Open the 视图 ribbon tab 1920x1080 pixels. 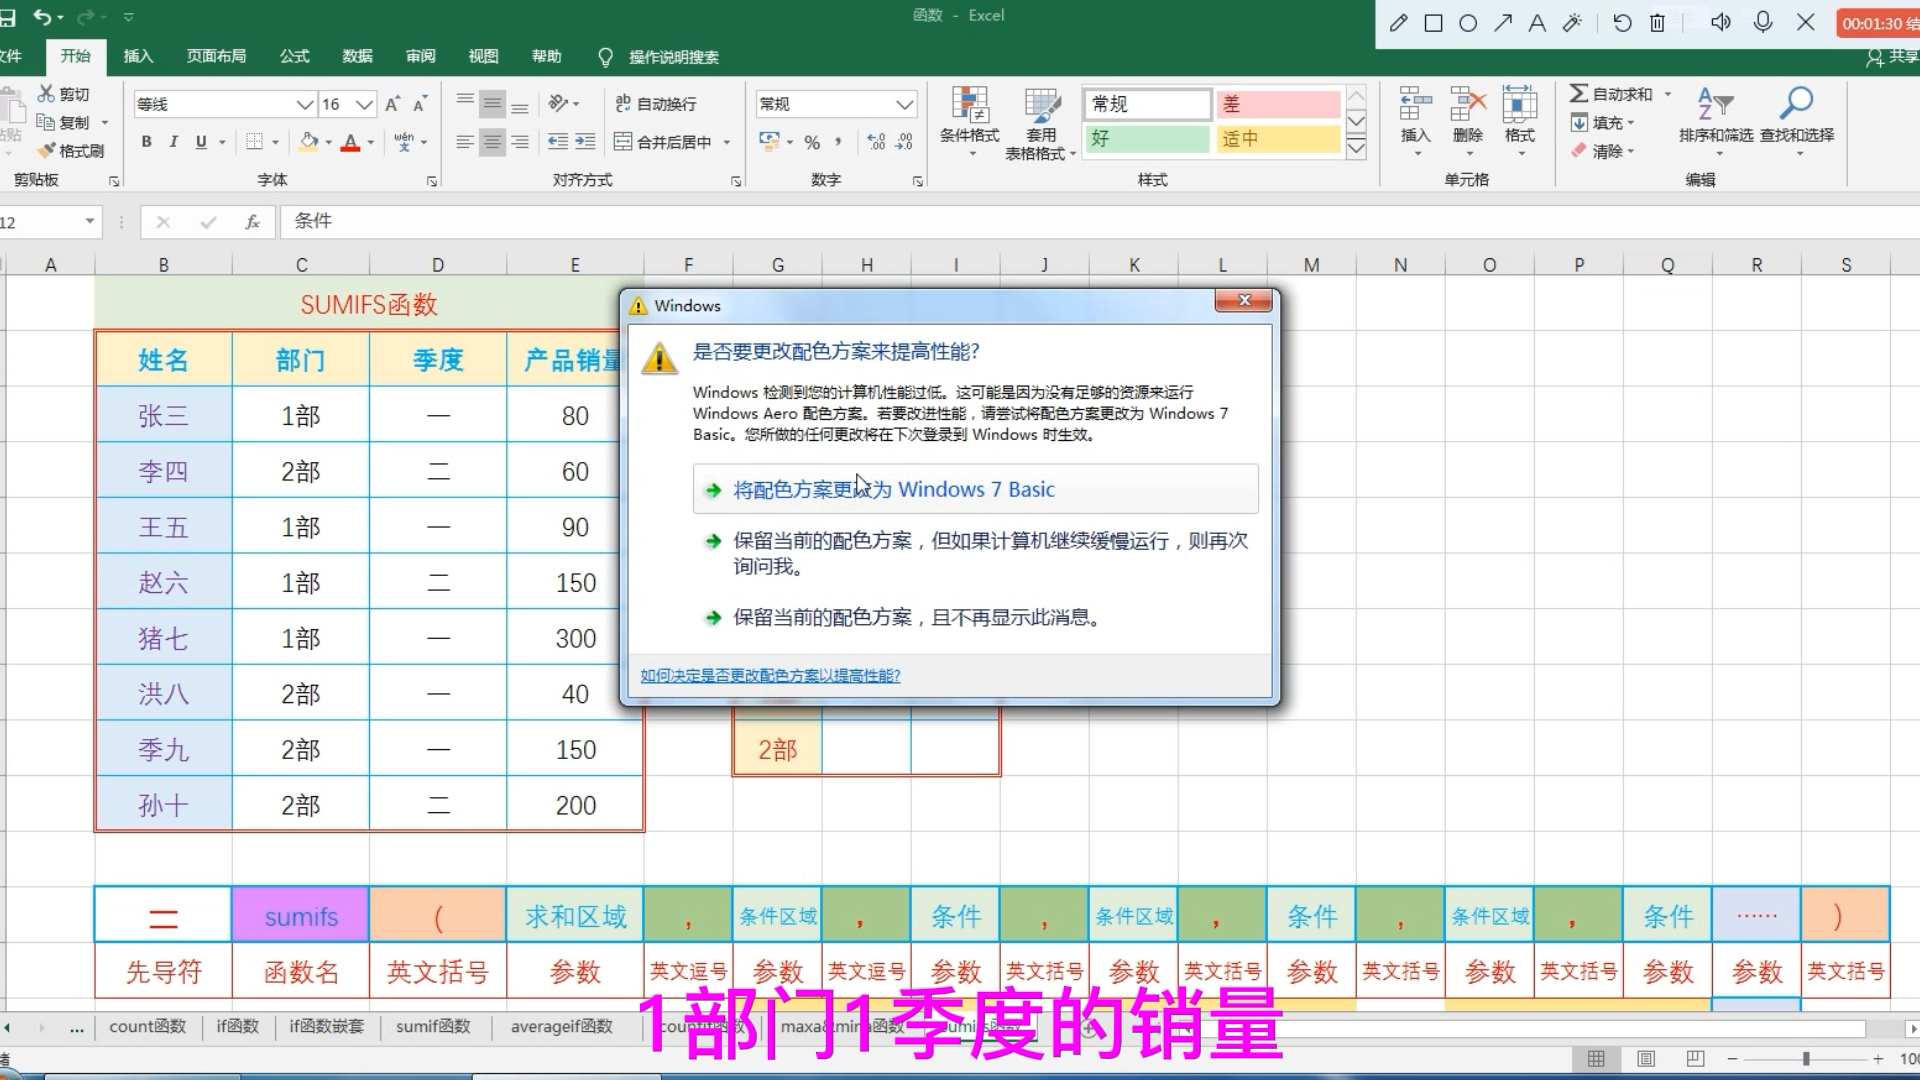tap(483, 56)
